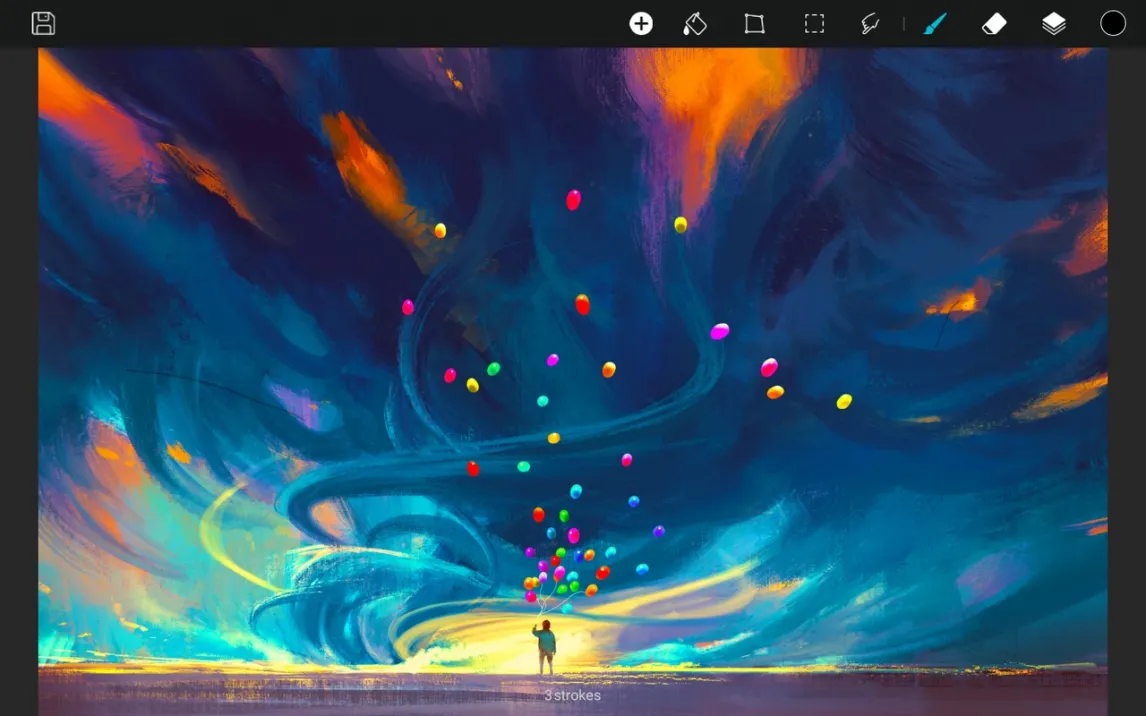The width and height of the screenshot is (1146, 716).
Task: Click the topmost red balloon in the painting
Action: coord(573,200)
